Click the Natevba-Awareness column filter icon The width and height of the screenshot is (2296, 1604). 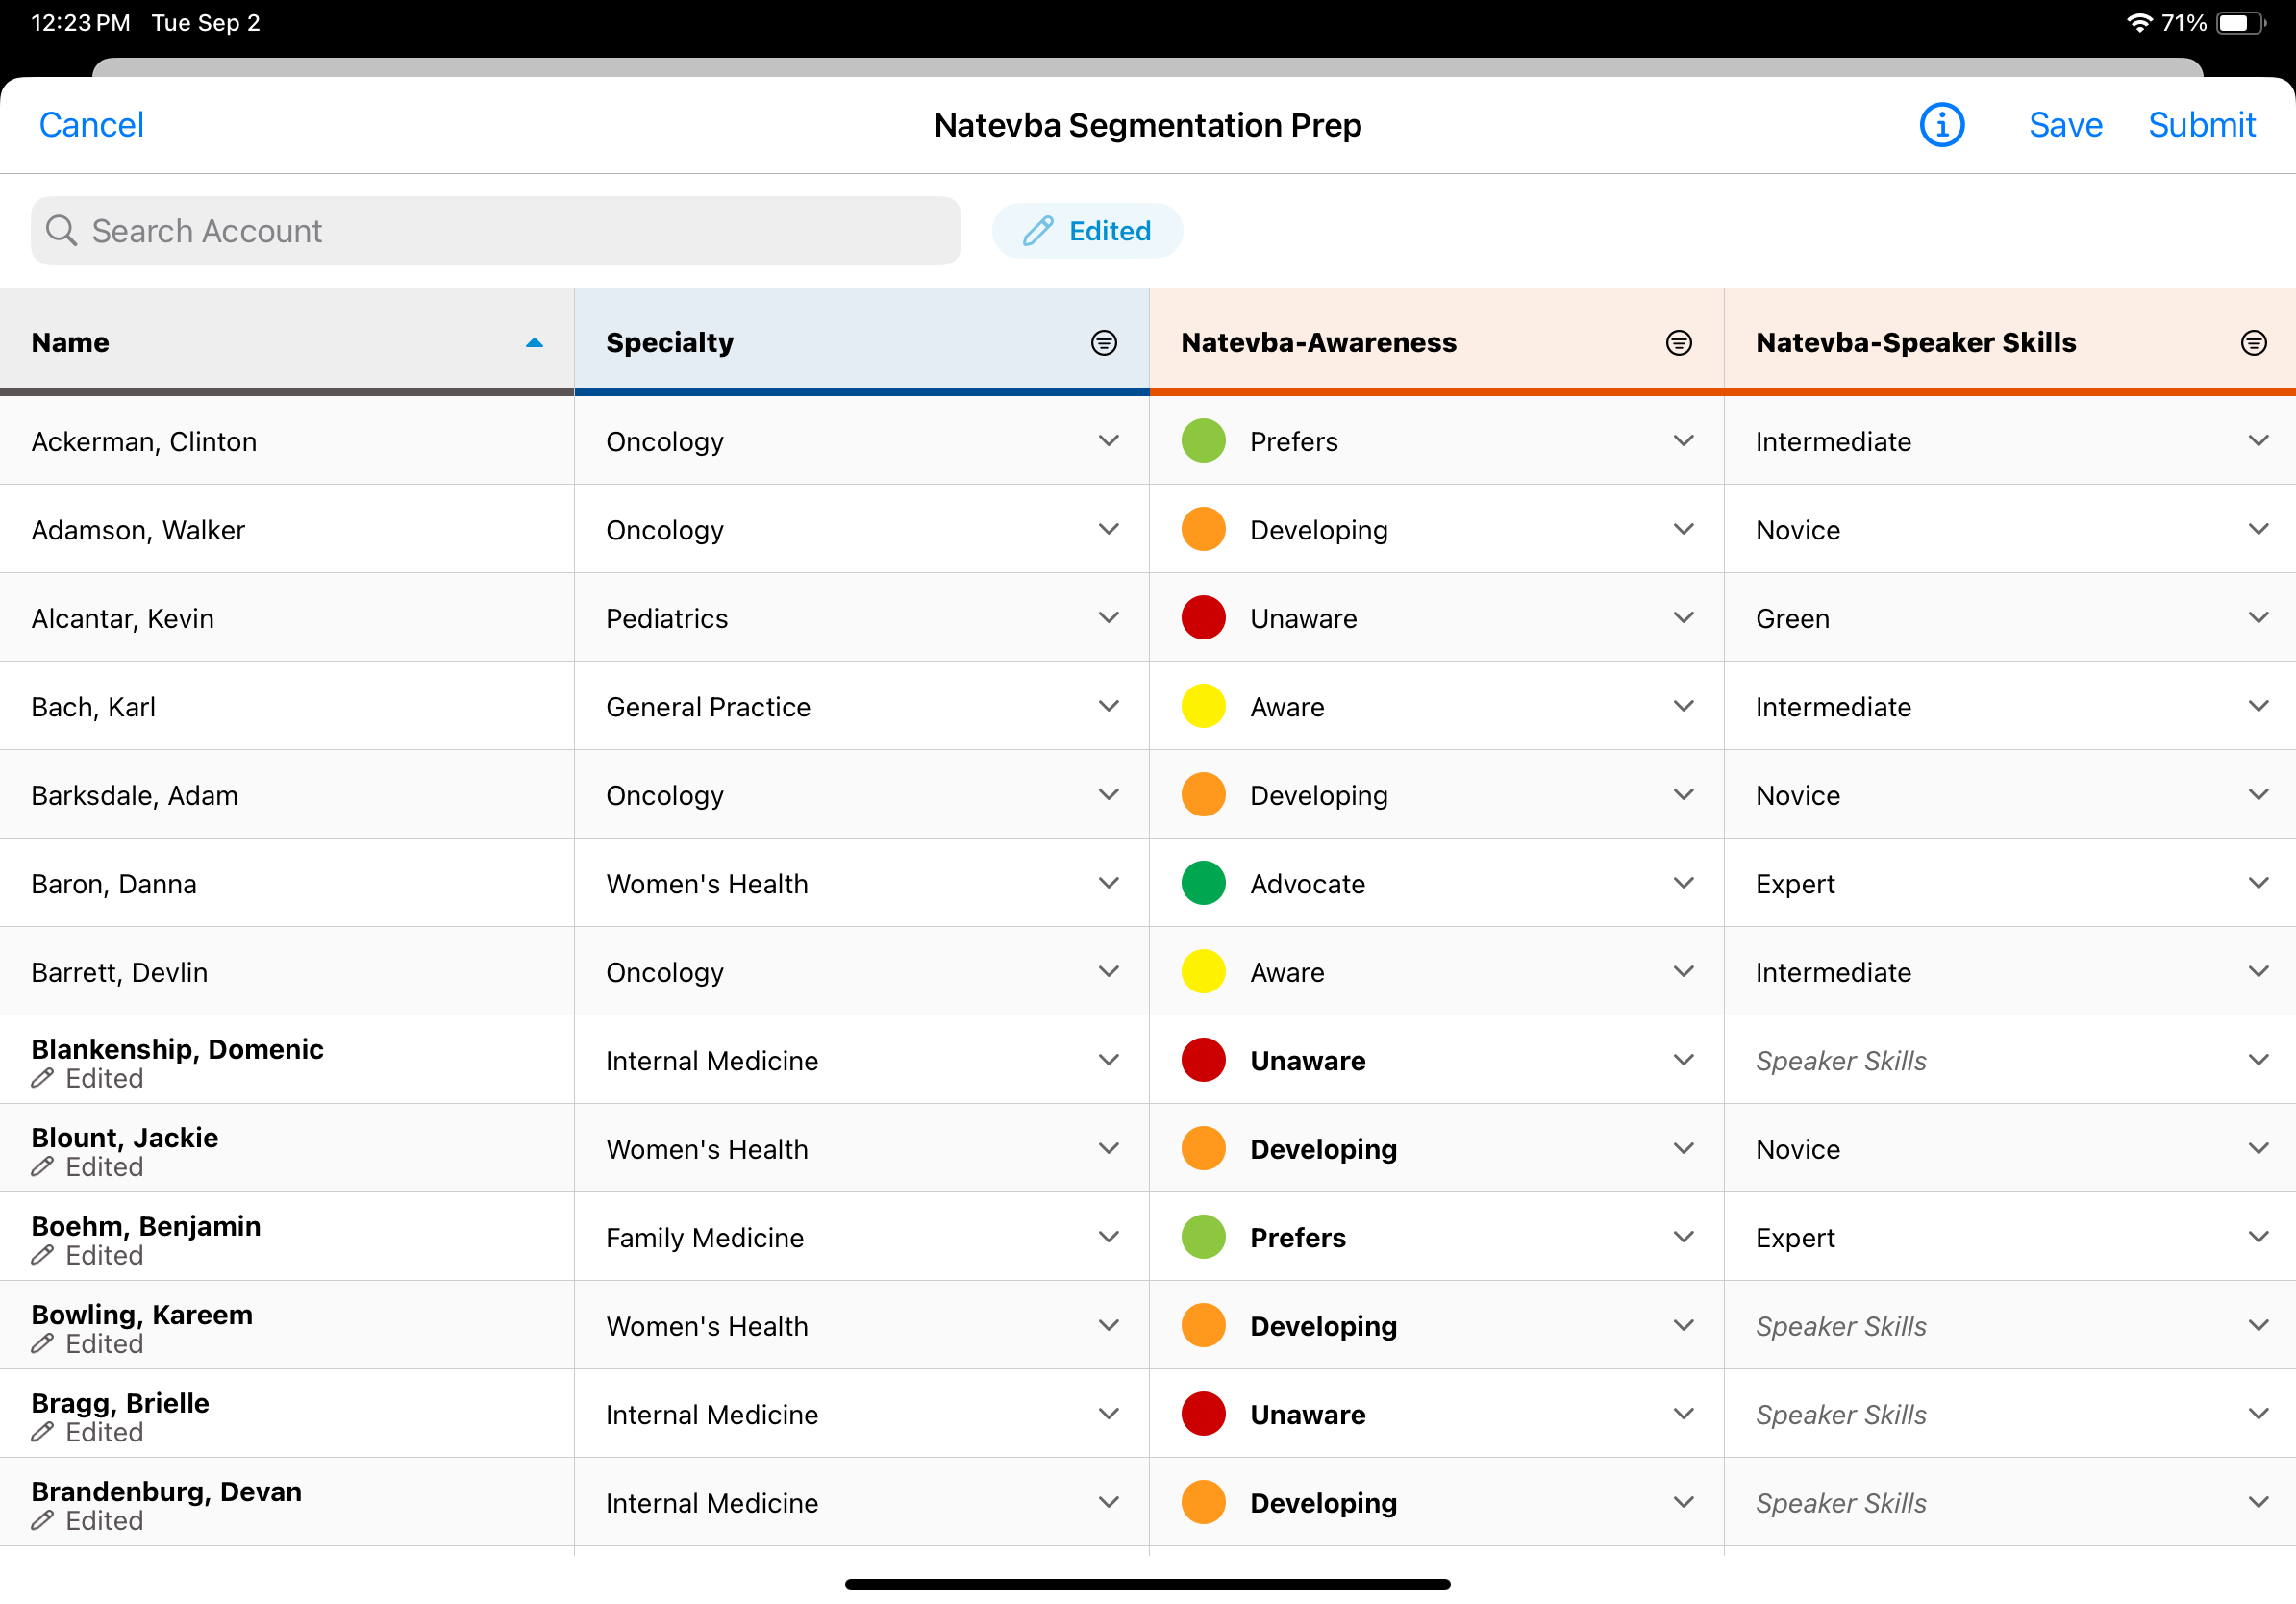1678,343
